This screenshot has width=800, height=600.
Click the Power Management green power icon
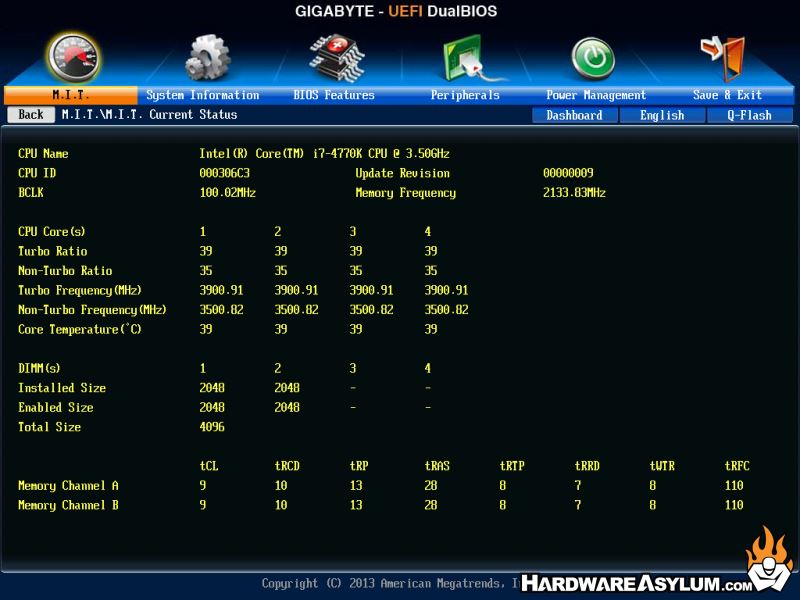pos(594,59)
